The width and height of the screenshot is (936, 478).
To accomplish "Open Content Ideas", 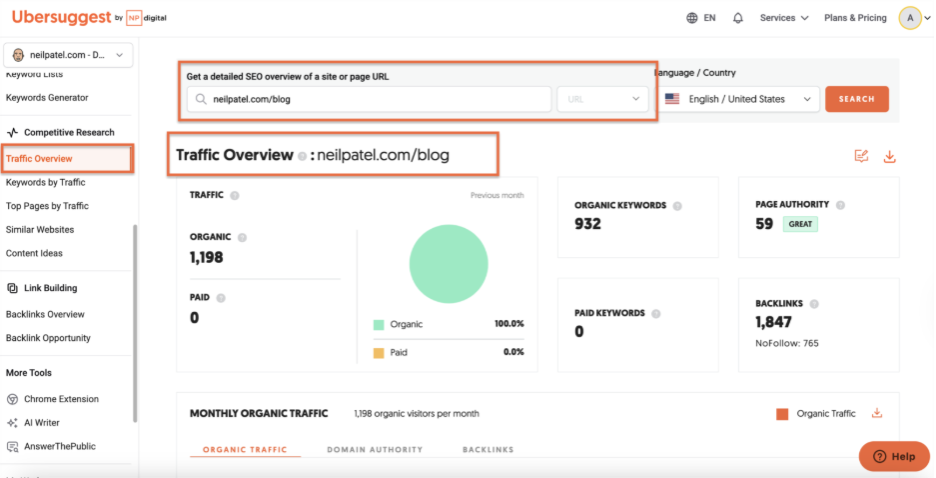I will [x=34, y=253].
